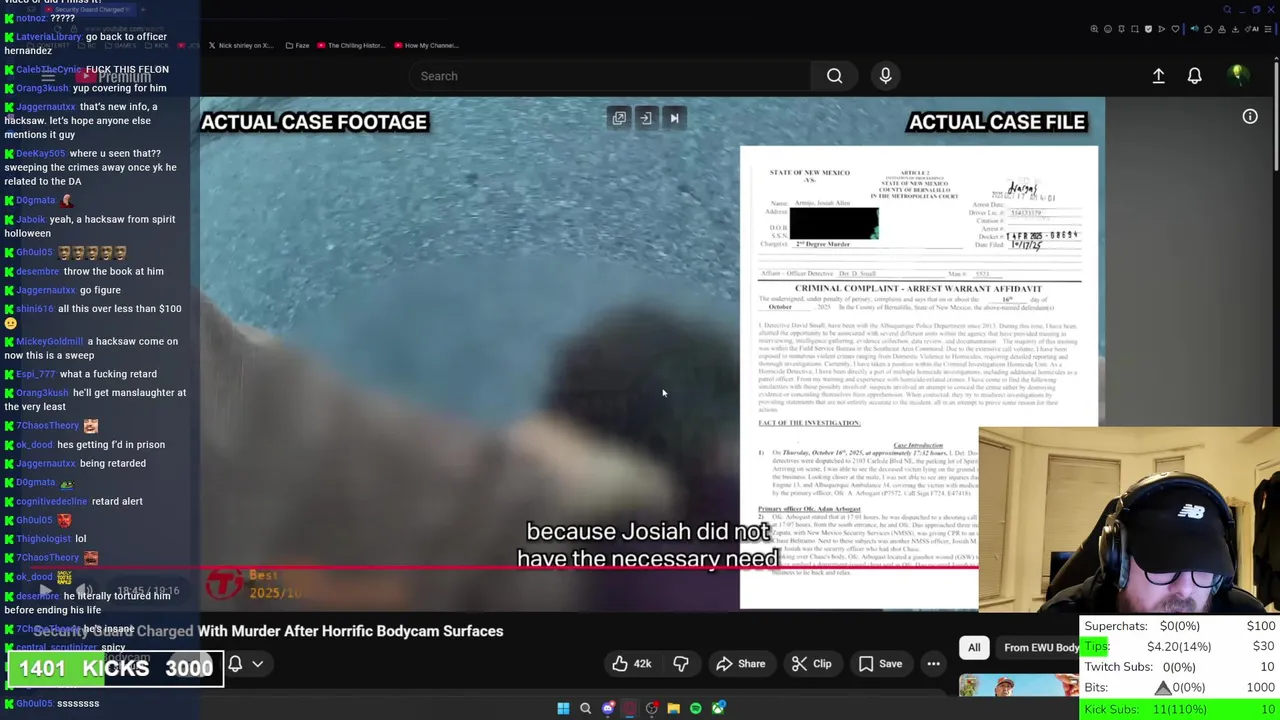Open the YouTube account avatar menu

tap(1237, 75)
